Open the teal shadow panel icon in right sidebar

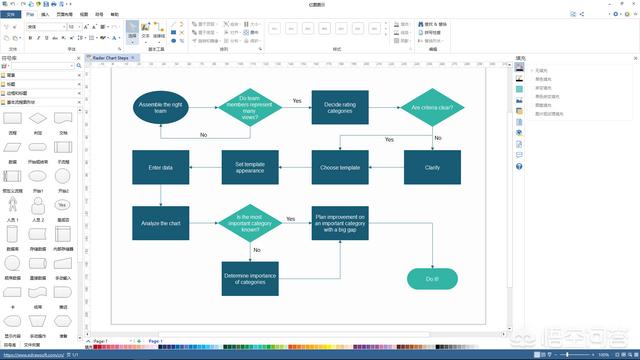tap(519, 89)
